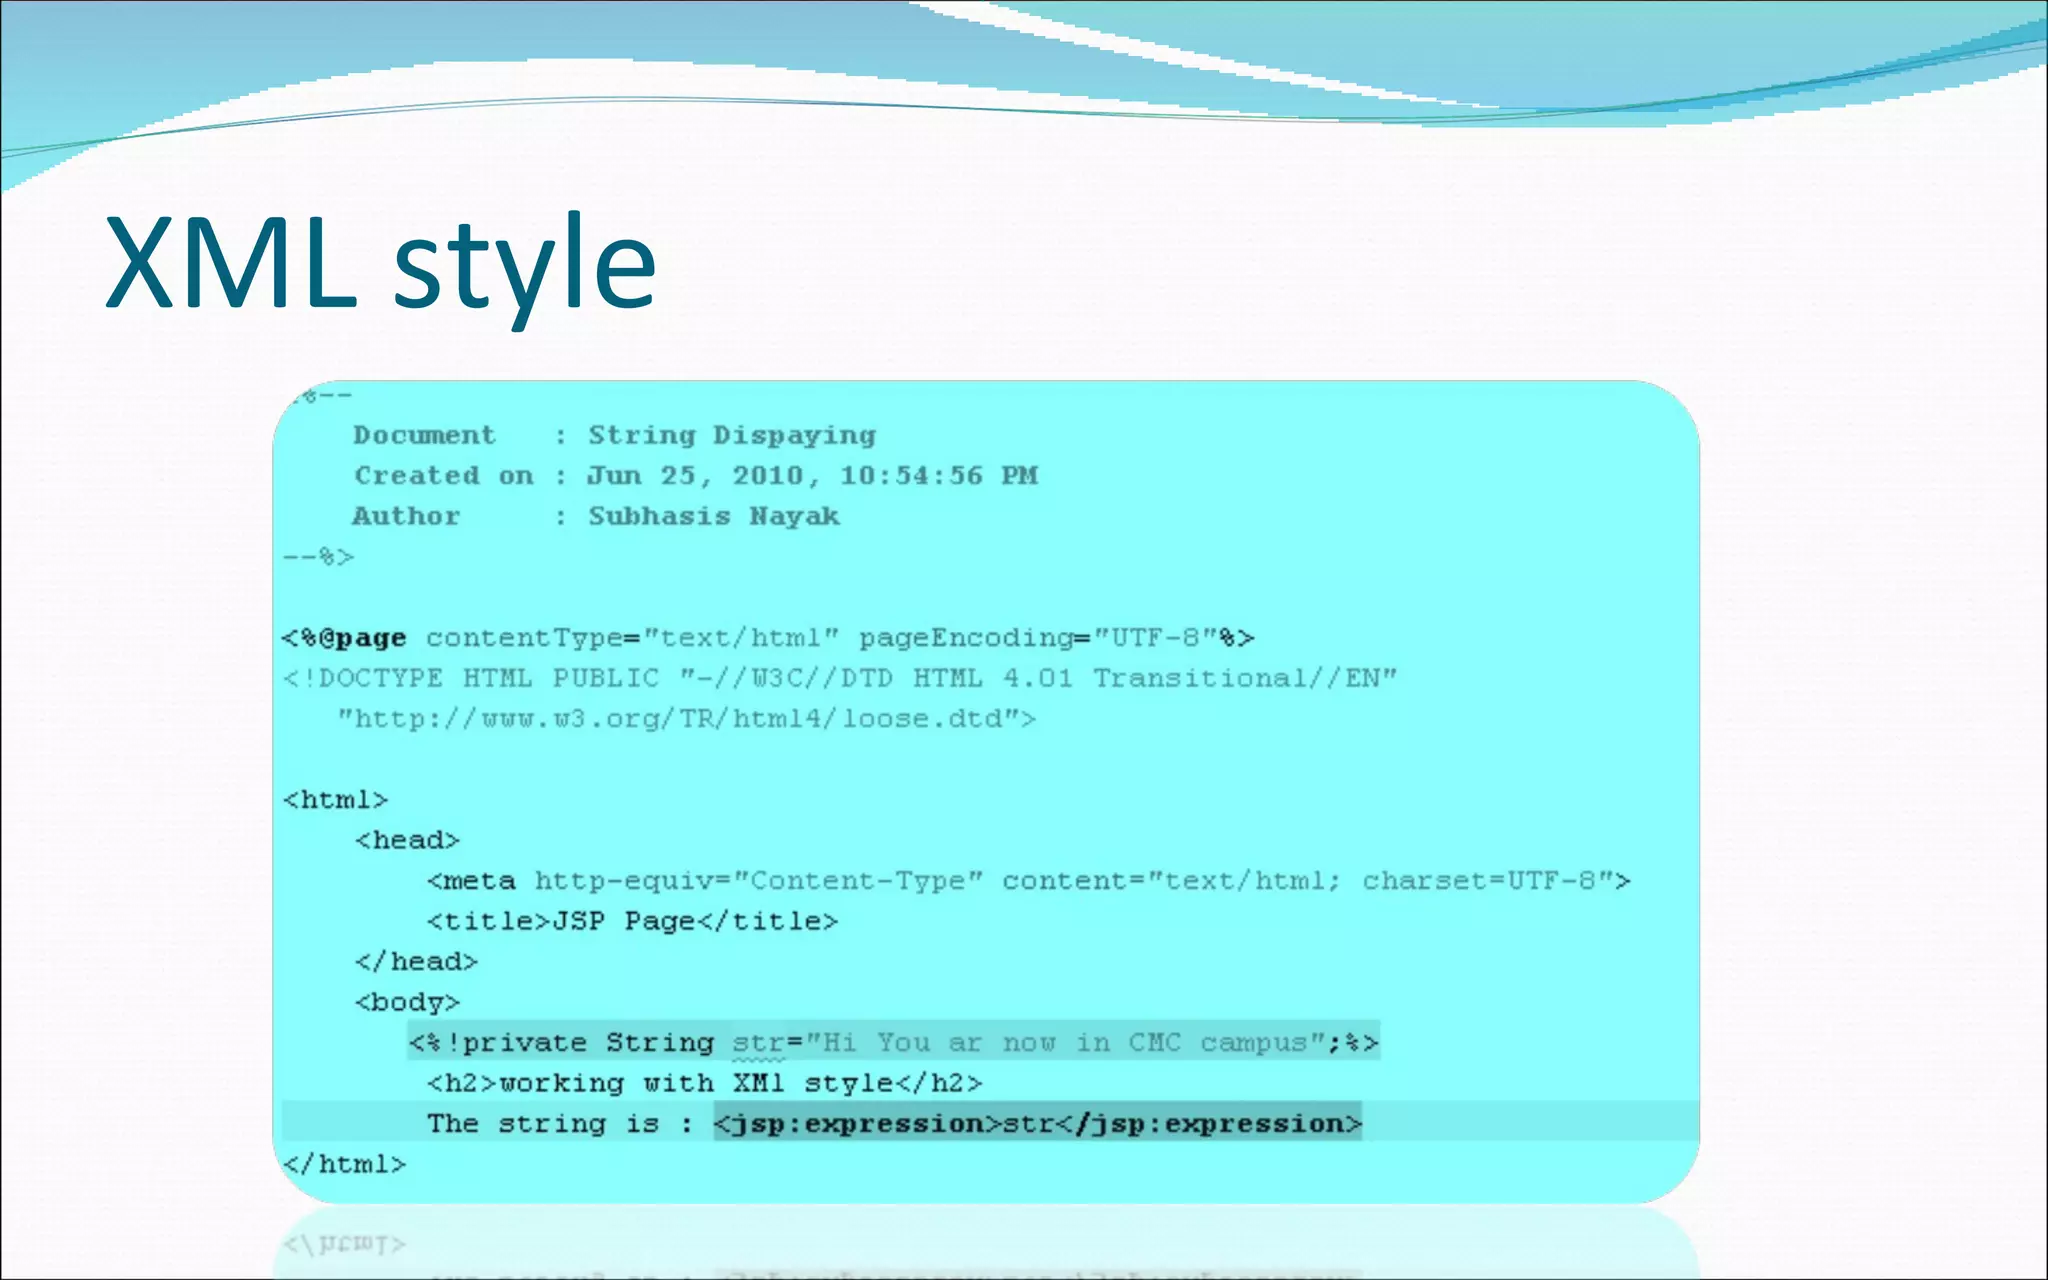
Task: Click the closing "</head>" tag
Action: pos(416,962)
